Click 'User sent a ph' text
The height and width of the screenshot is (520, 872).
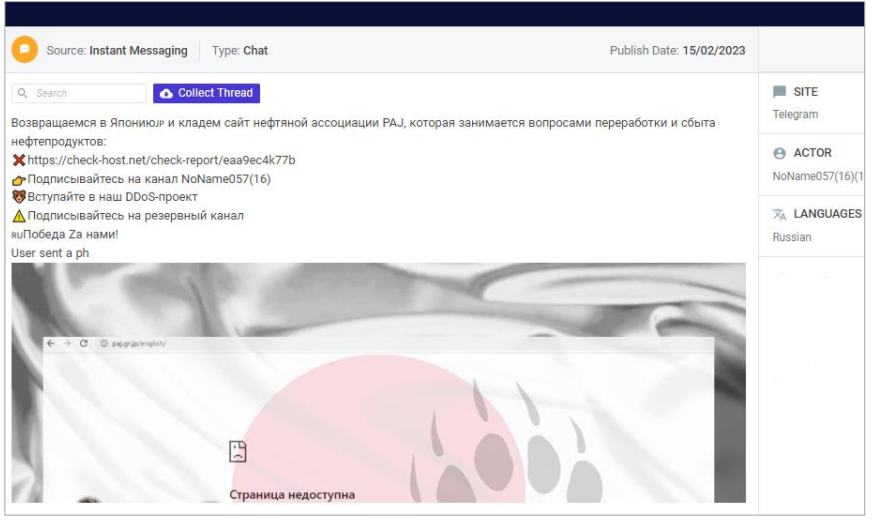(50, 253)
